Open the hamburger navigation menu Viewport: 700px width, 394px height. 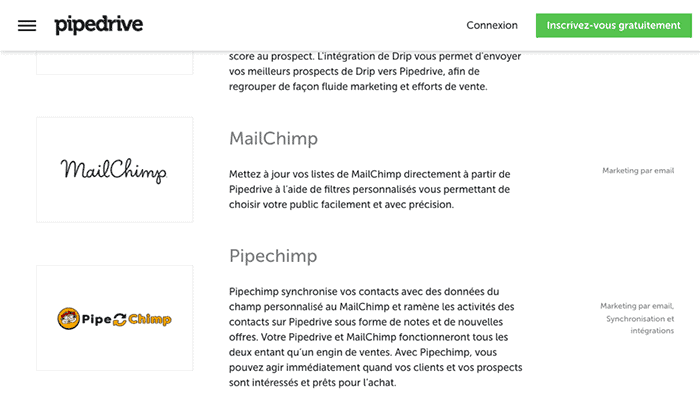27,25
